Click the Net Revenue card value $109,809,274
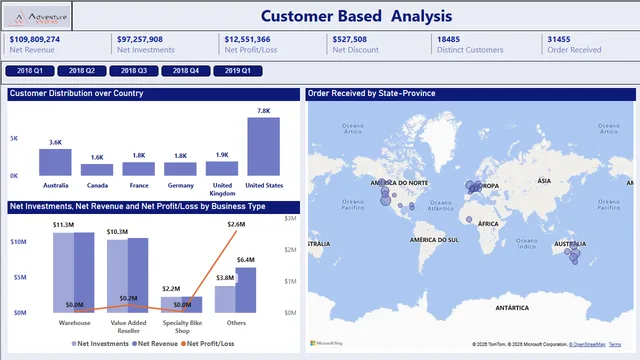 coord(35,39)
